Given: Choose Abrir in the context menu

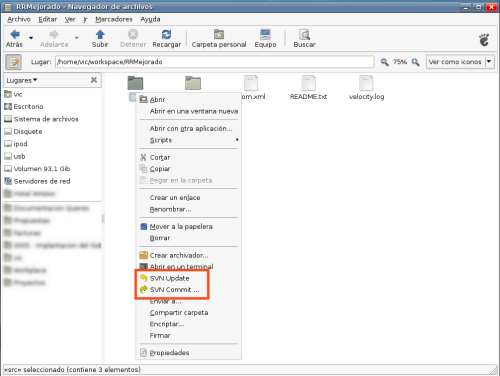Looking at the screenshot, I should pos(189,99).
